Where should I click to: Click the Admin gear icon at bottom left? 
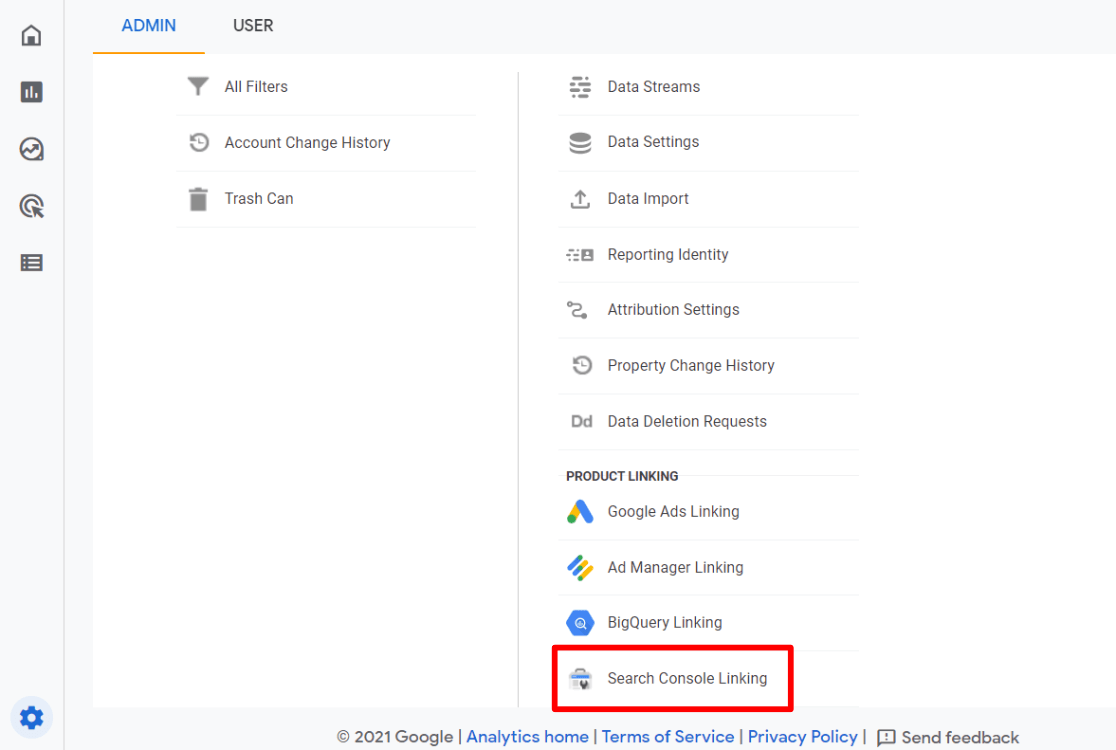(x=31, y=717)
